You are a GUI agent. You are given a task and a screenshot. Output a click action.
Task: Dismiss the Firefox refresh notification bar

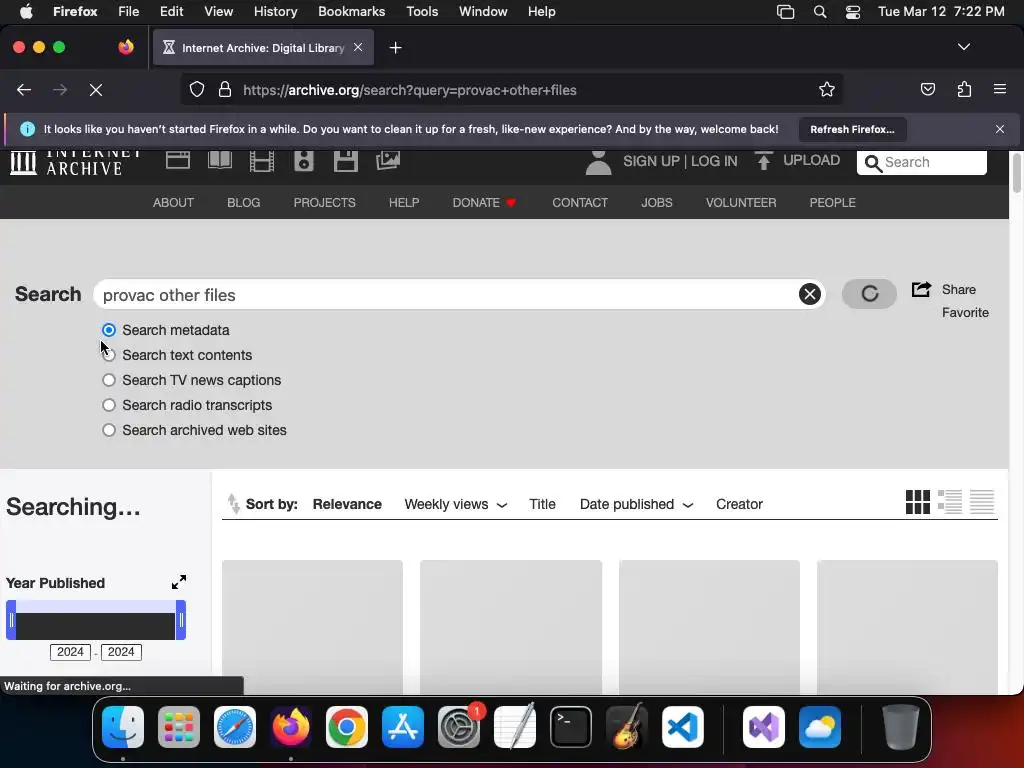(1000, 129)
